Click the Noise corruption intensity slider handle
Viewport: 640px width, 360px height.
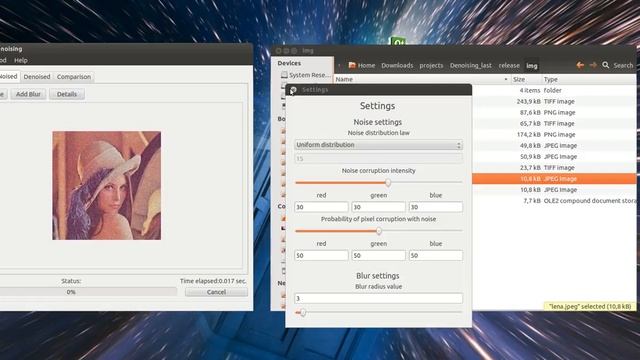(x=388, y=182)
